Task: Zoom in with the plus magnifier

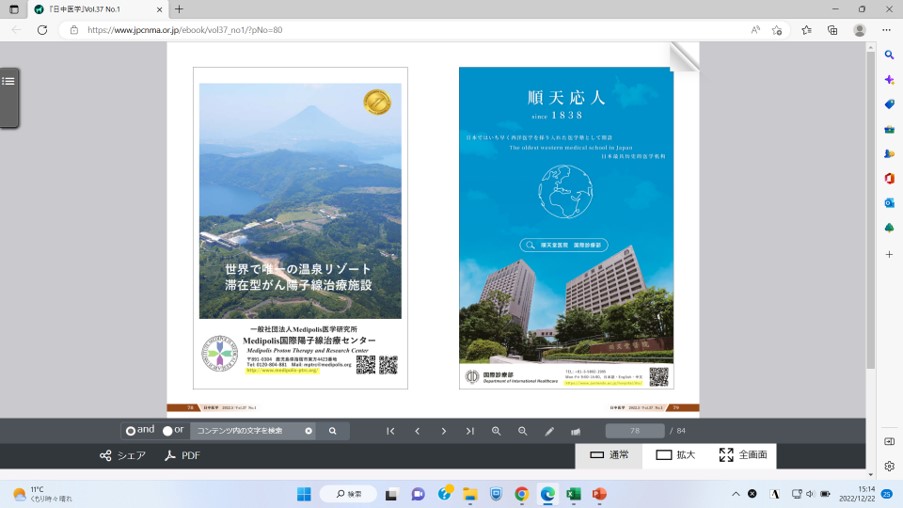Action: tap(496, 431)
